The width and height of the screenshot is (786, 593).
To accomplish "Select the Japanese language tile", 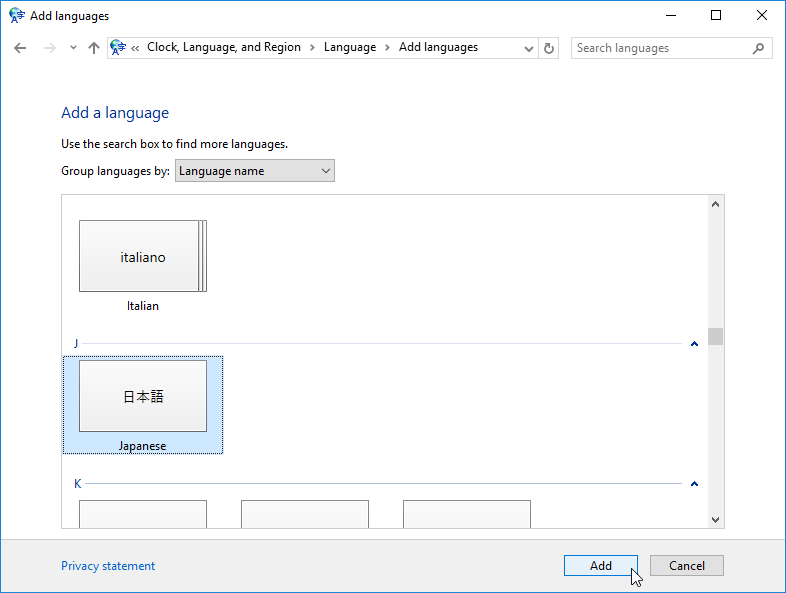I will click(142, 397).
